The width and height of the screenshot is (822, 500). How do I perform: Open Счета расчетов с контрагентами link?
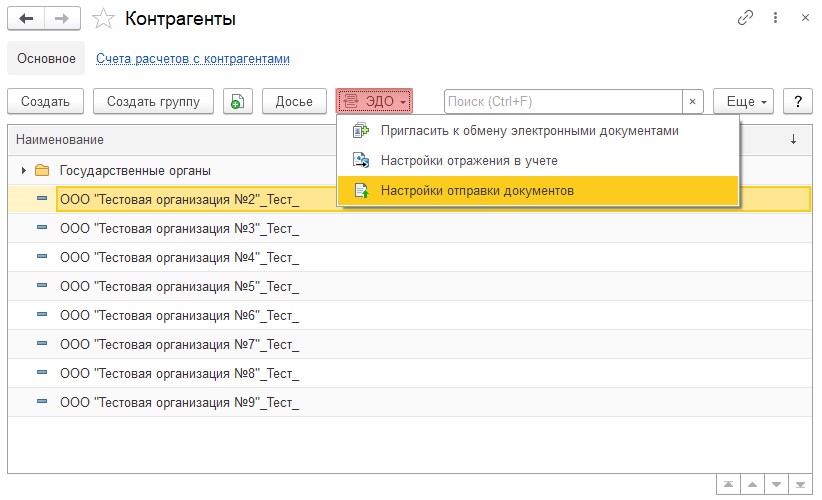click(193, 59)
